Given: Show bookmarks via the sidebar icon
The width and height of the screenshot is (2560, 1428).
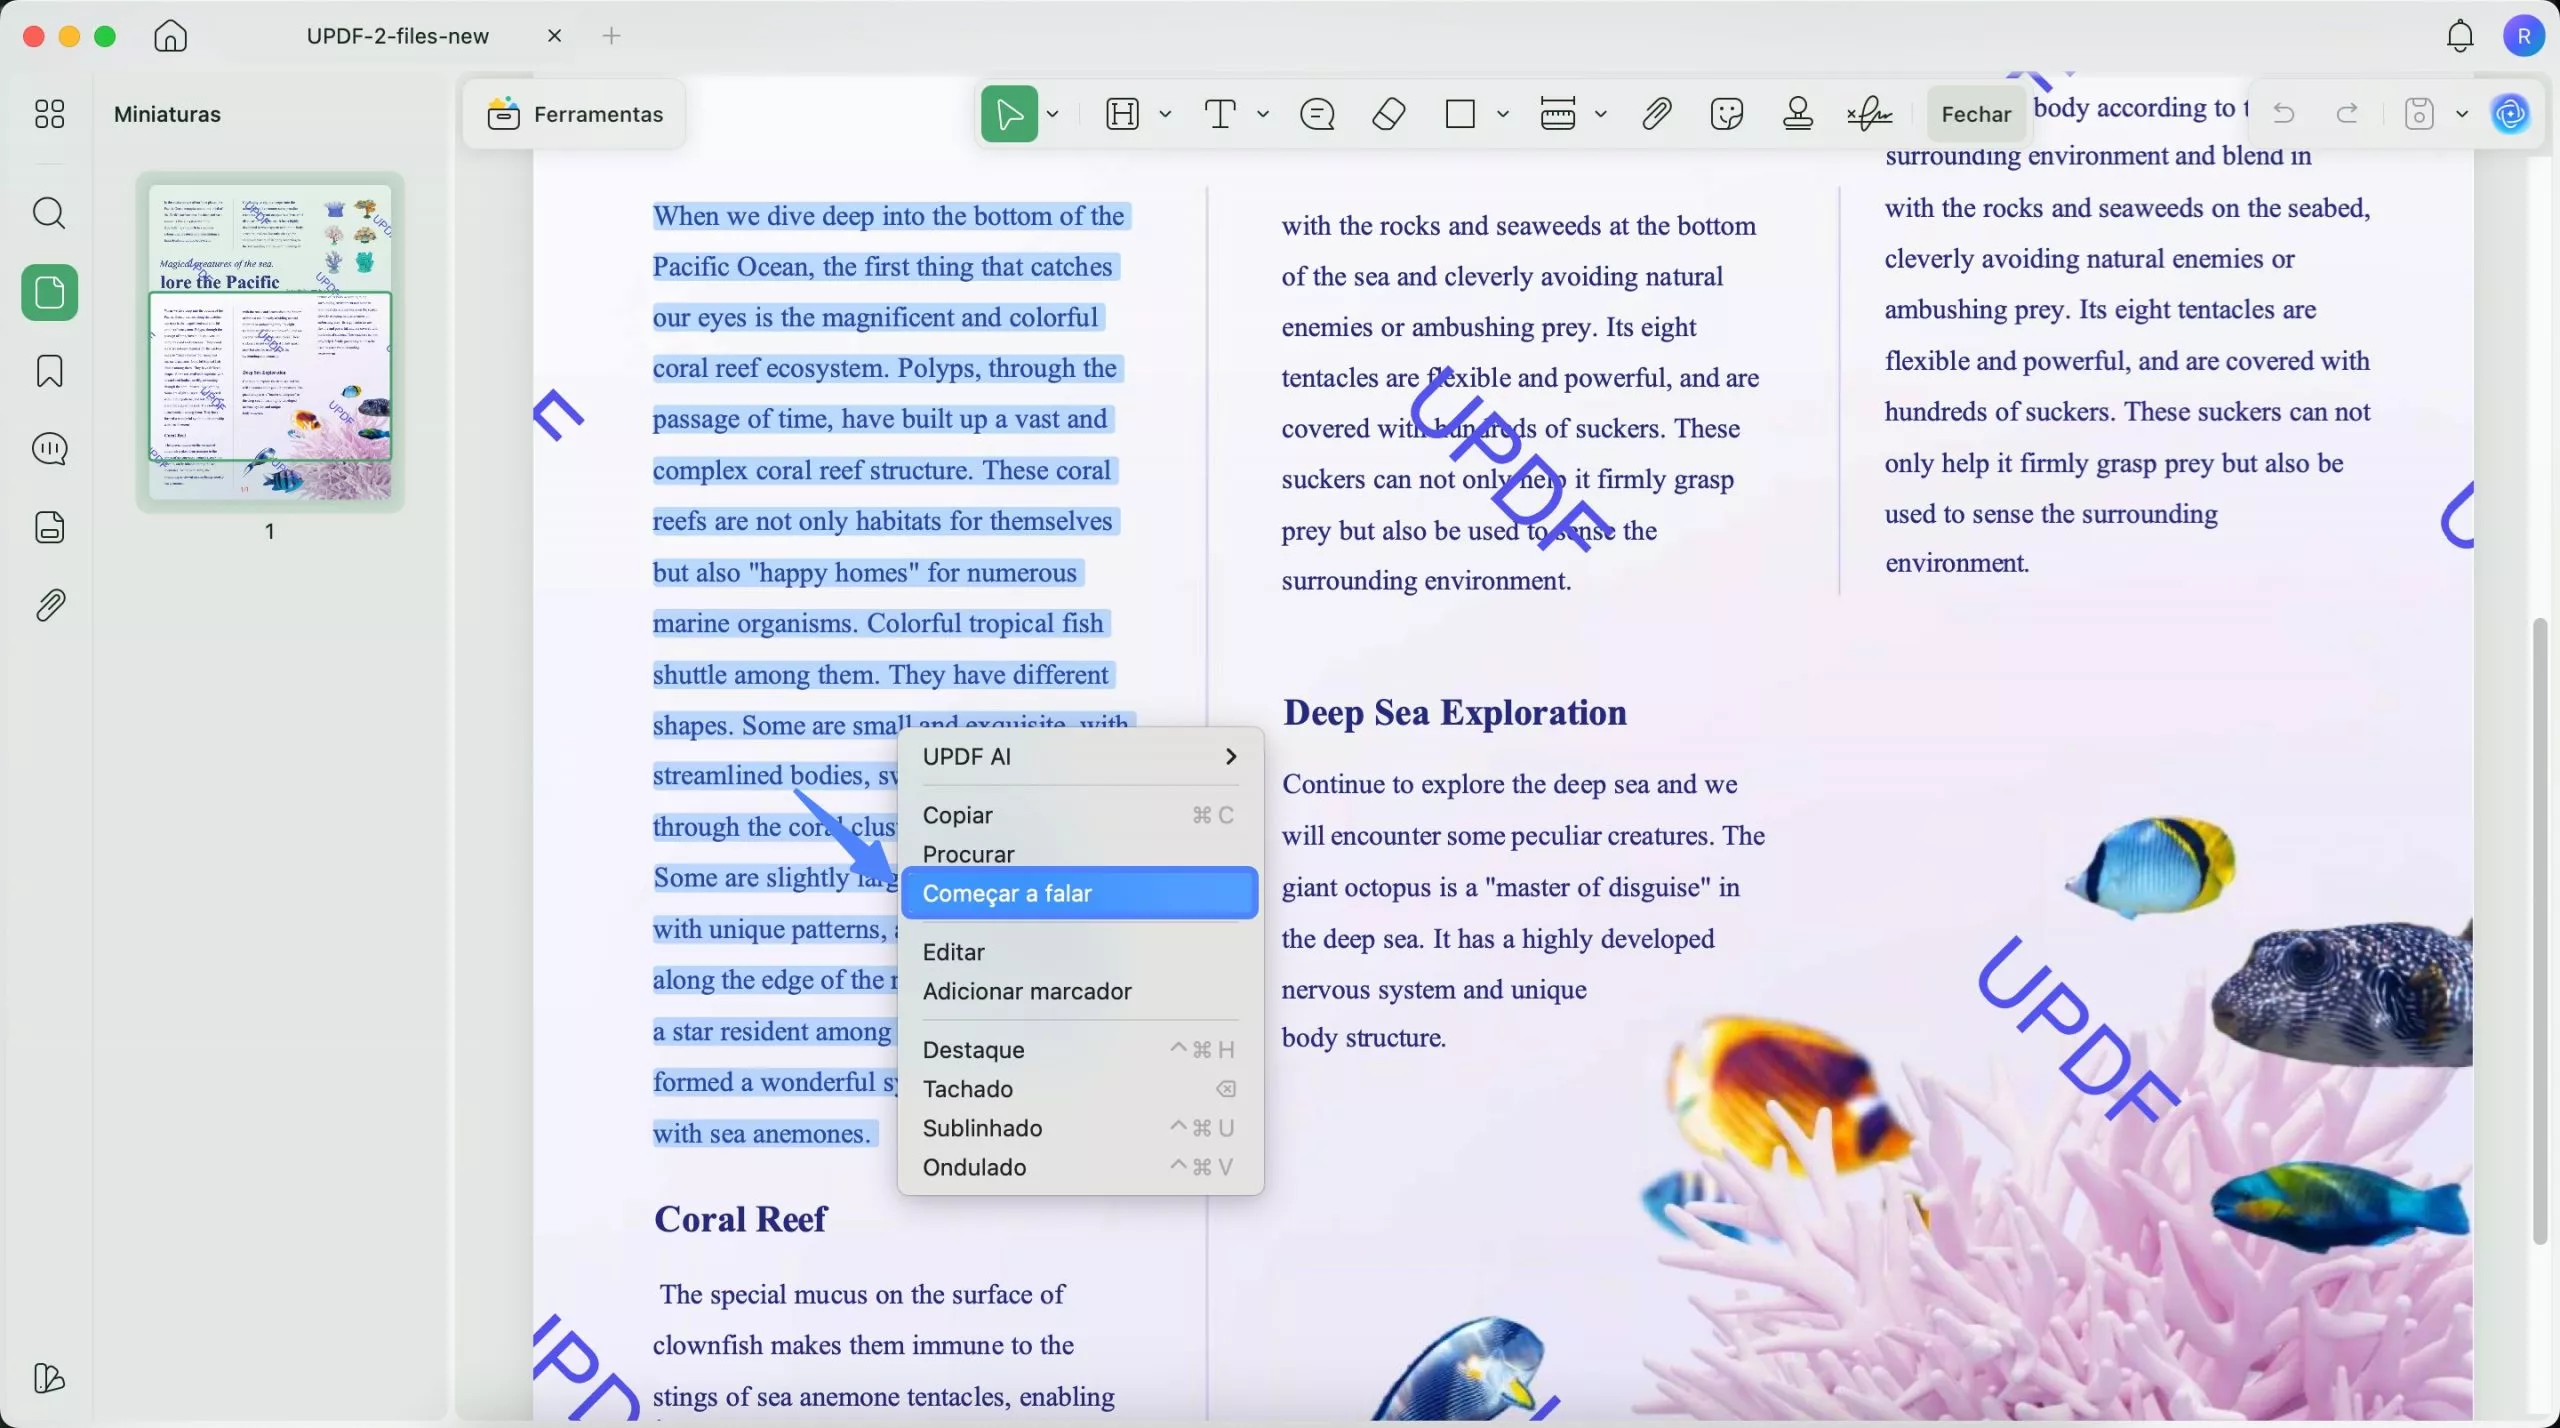Looking at the screenshot, I should pyautogui.click(x=49, y=371).
